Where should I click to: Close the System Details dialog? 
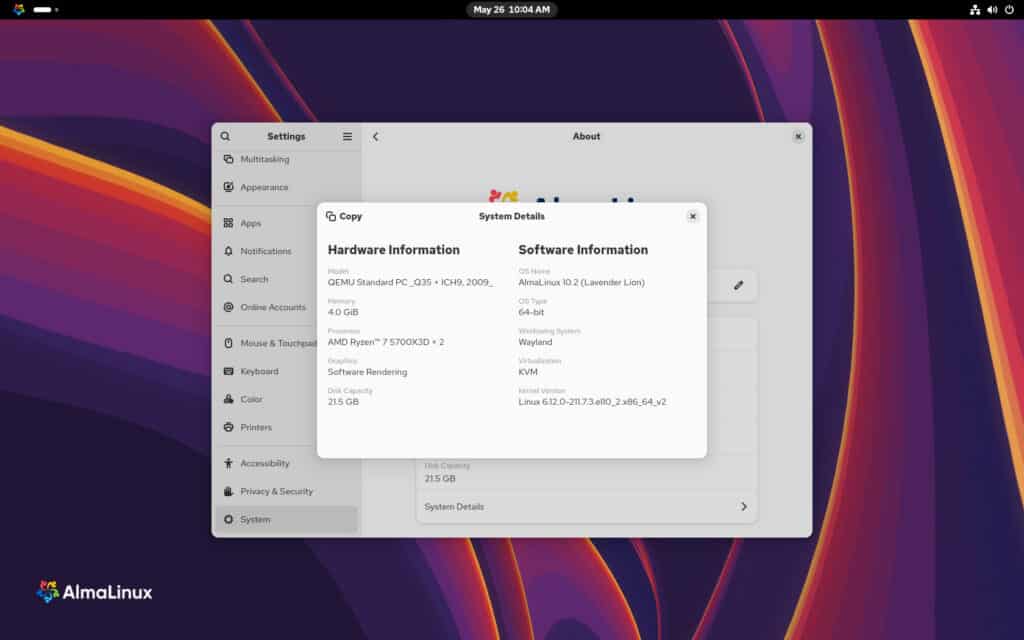click(x=693, y=217)
